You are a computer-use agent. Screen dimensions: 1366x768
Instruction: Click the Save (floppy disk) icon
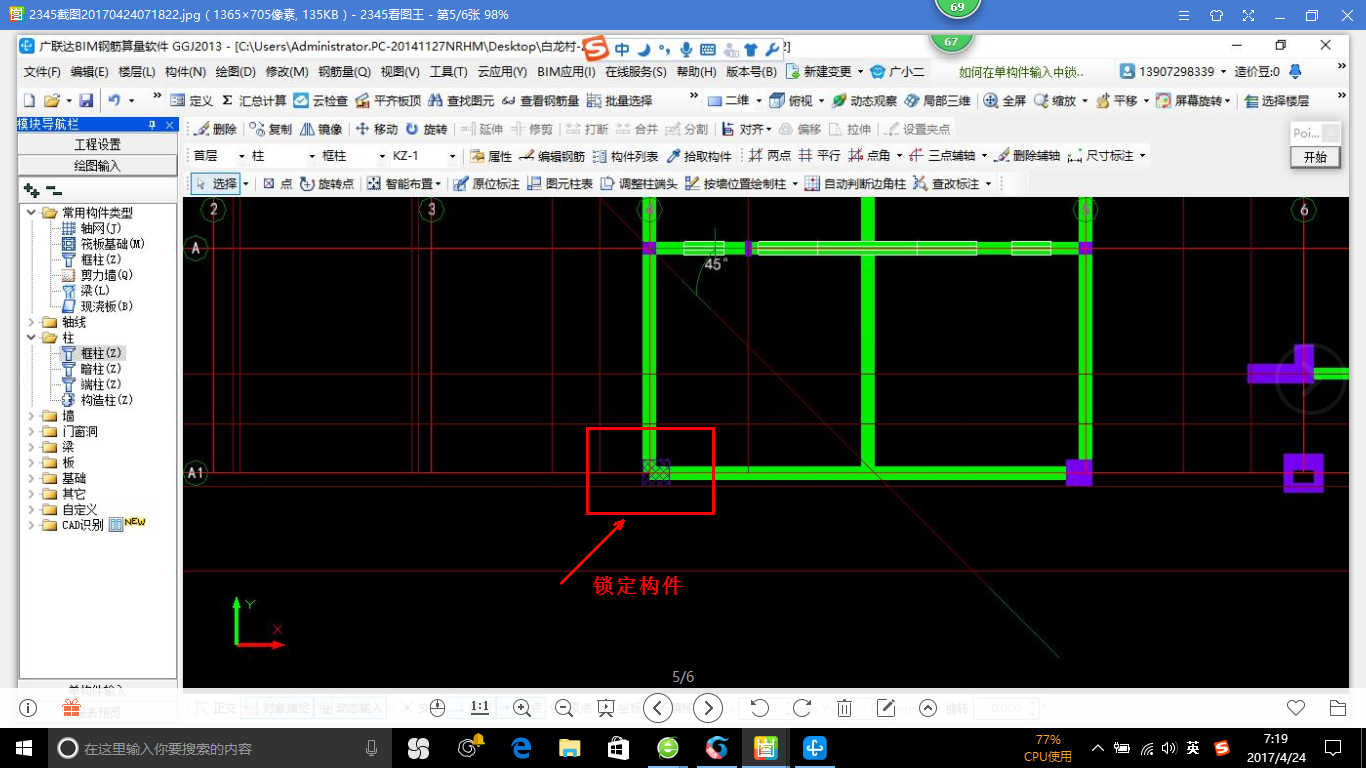click(86, 101)
